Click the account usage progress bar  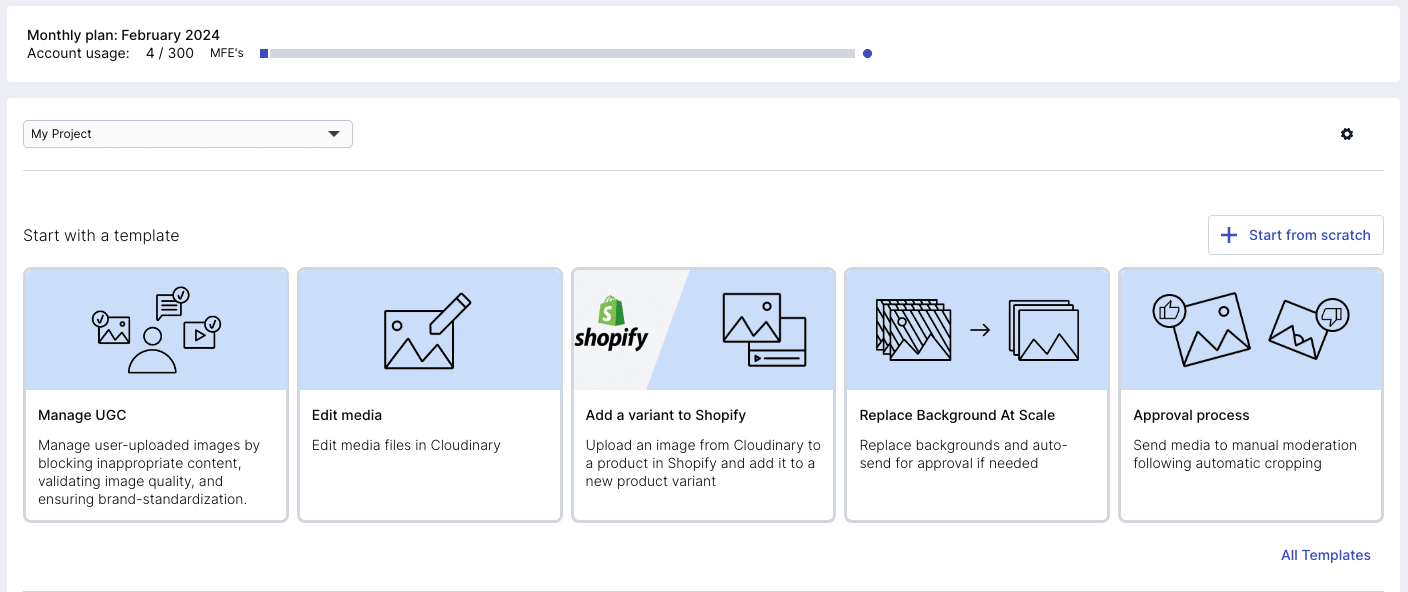coord(561,54)
